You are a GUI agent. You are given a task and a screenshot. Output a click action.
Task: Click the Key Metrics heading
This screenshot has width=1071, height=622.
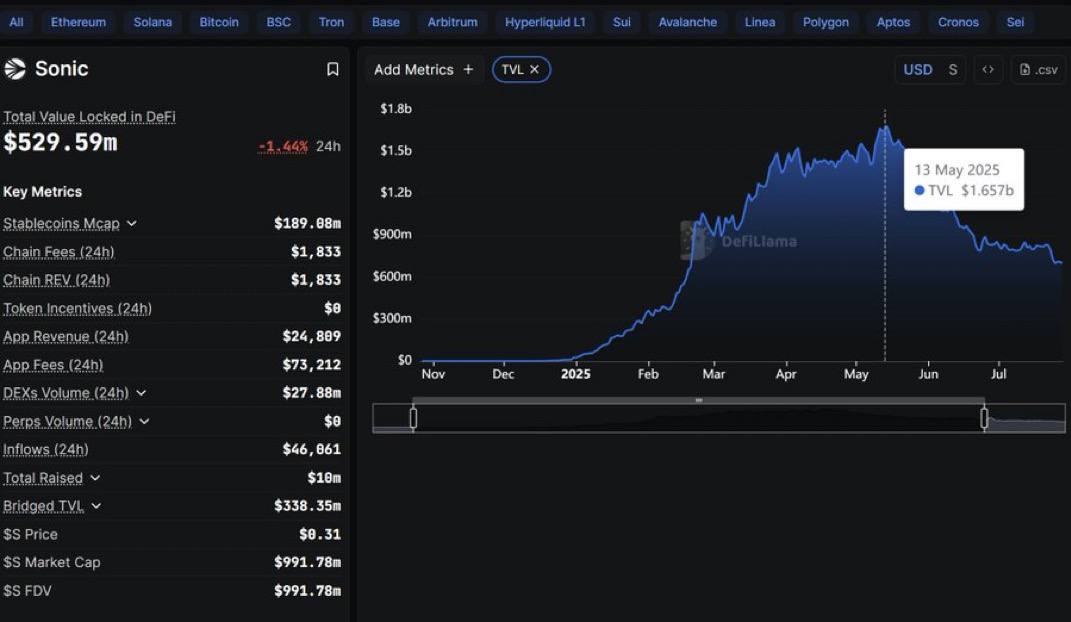tap(42, 192)
